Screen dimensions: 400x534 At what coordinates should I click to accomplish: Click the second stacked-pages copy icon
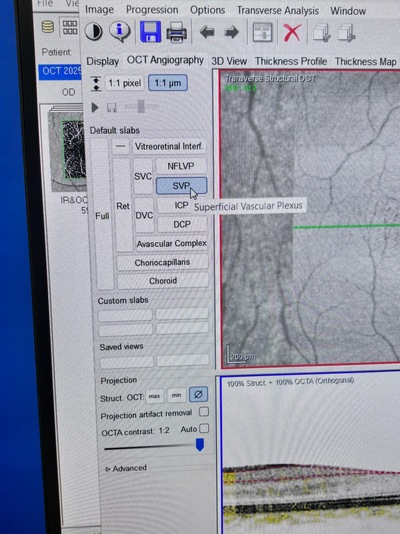[346, 33]
